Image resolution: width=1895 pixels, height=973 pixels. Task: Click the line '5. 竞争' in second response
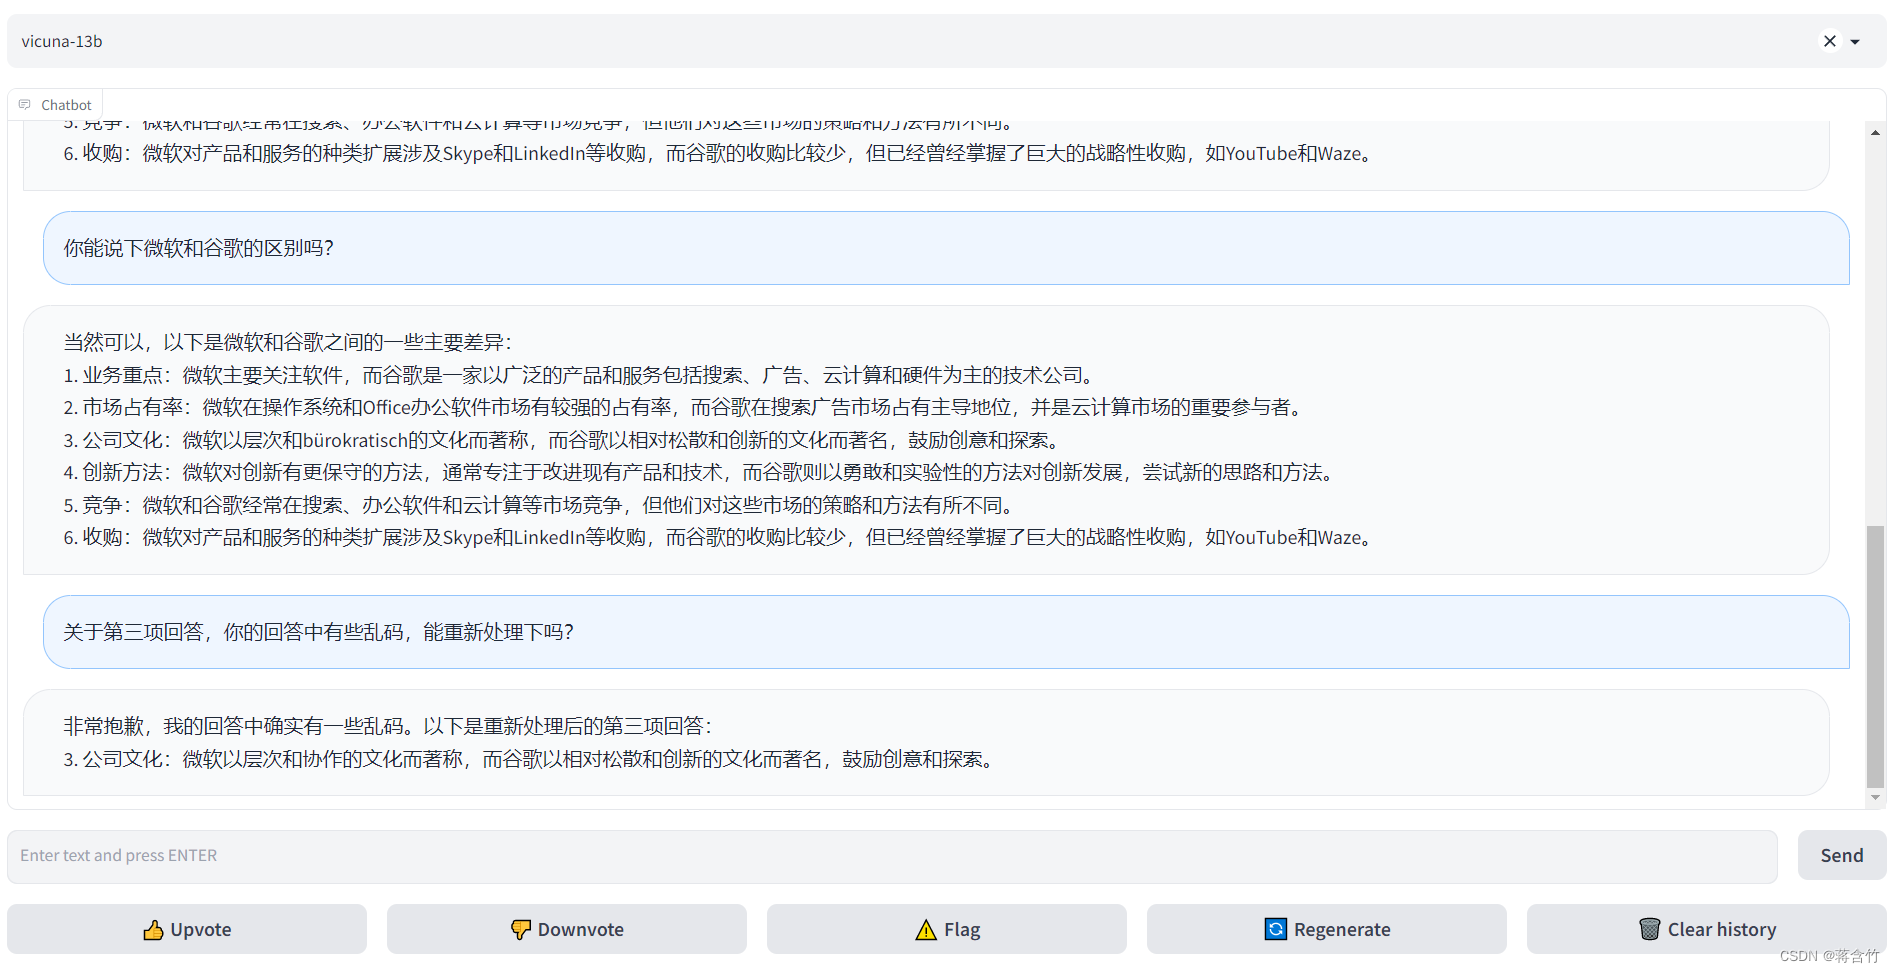click(542, 505)
